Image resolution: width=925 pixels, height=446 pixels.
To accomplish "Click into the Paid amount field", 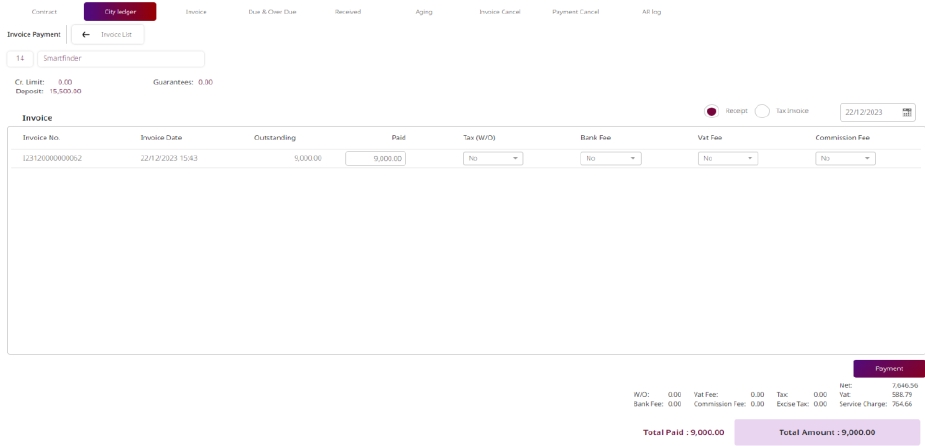I will pyautogui.click(x=375, y=158).
